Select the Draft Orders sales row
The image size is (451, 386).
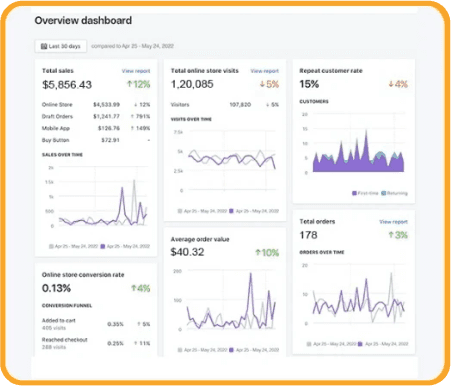[96, 116]
